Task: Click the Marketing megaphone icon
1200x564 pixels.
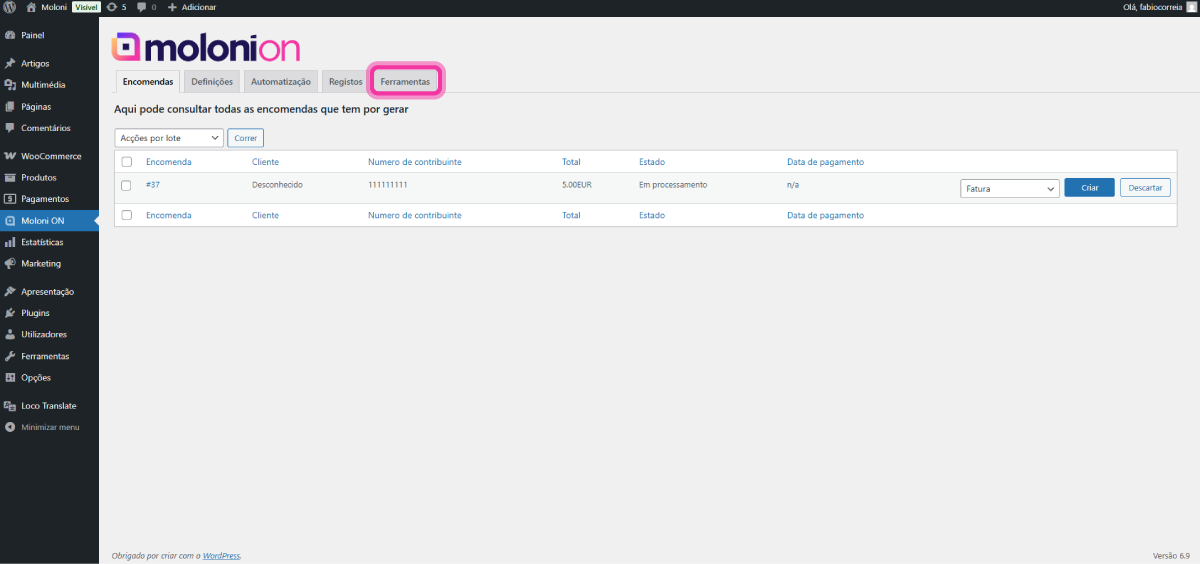Action: [10, 264]
